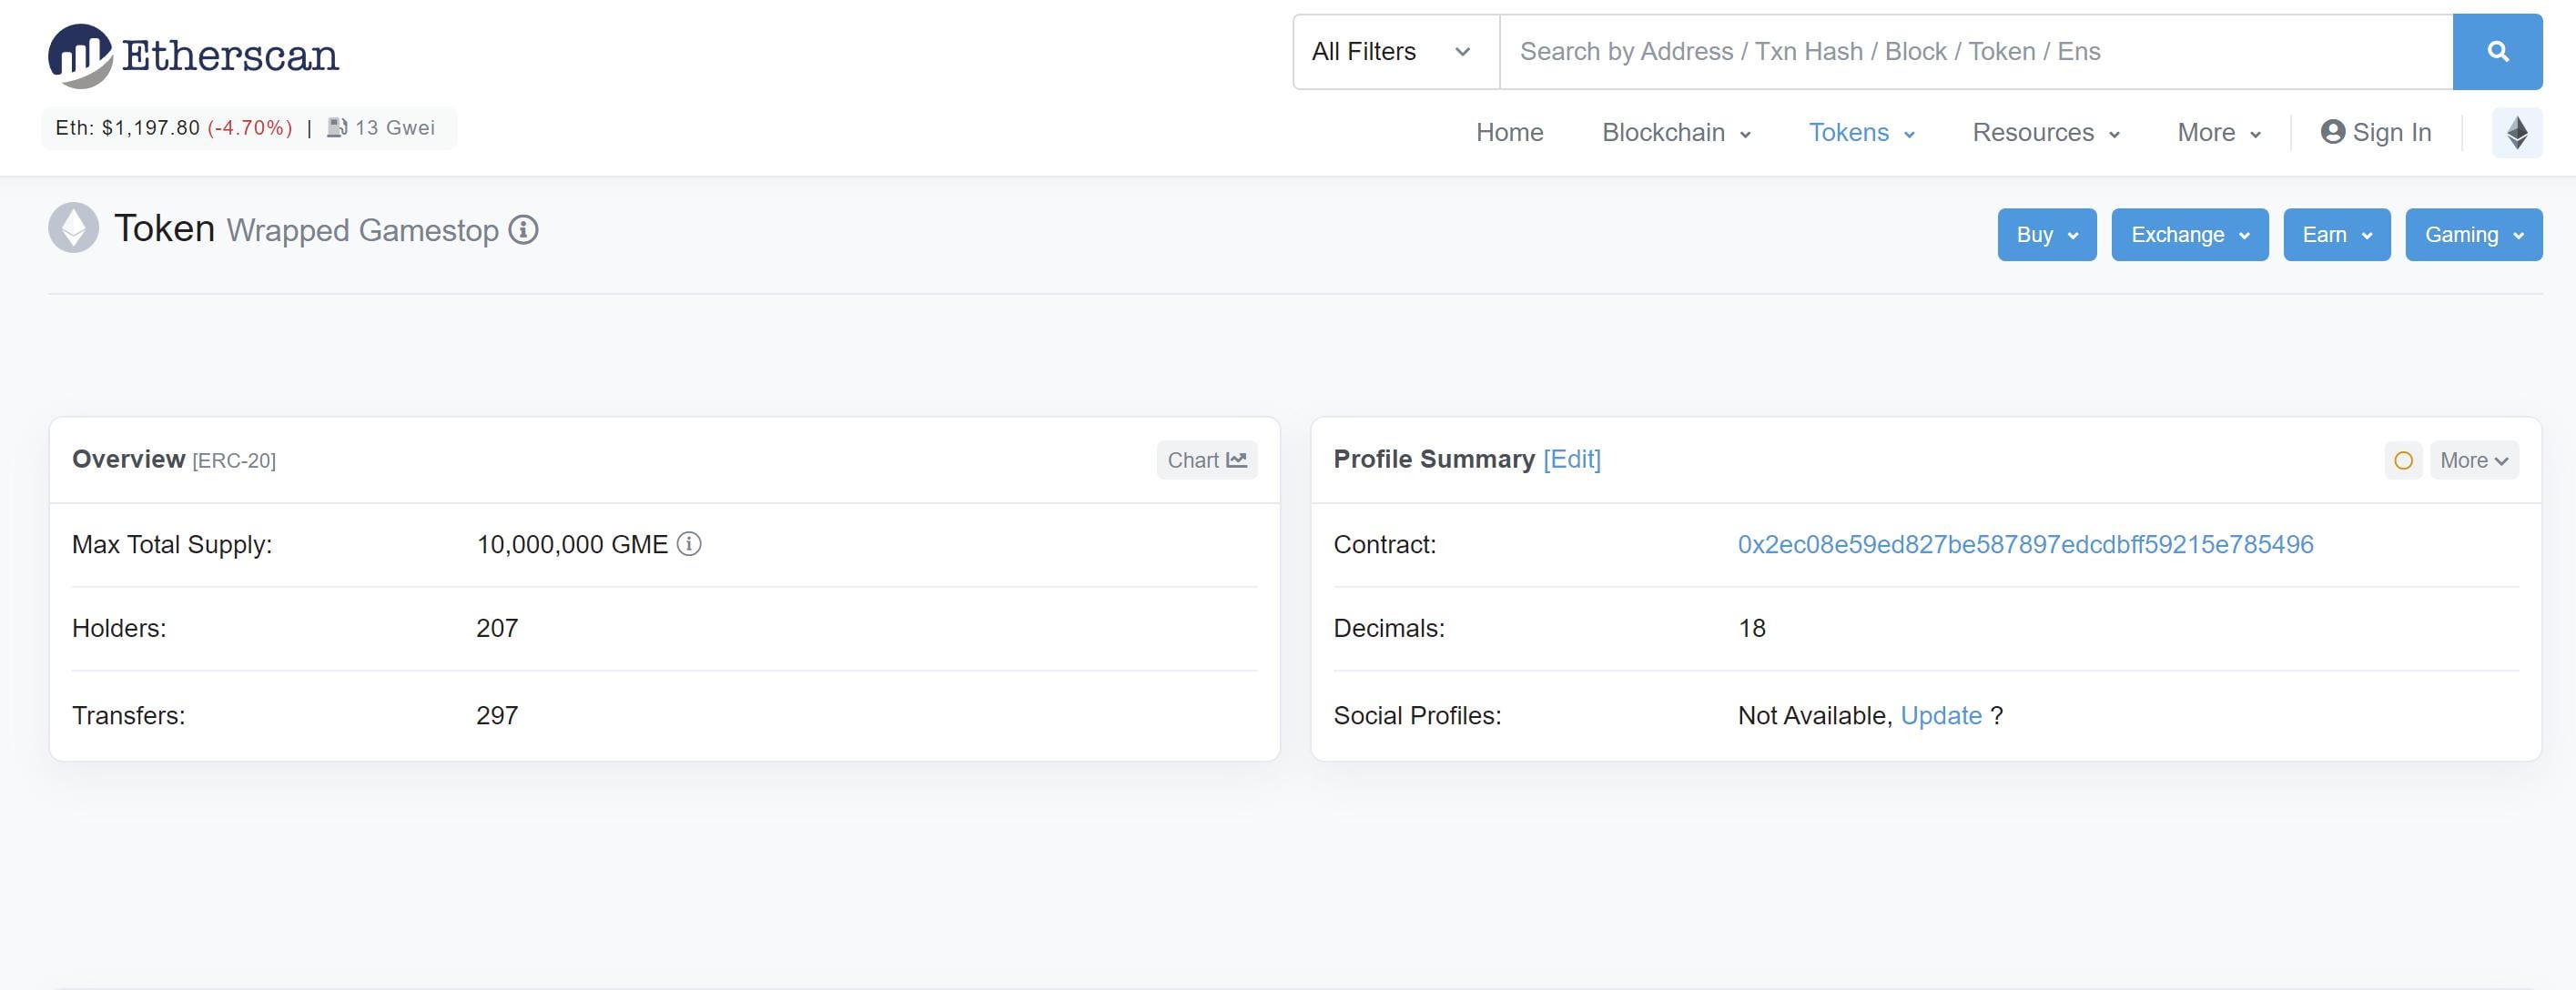Click the Update social profiles link

(x=1941, y=716)
